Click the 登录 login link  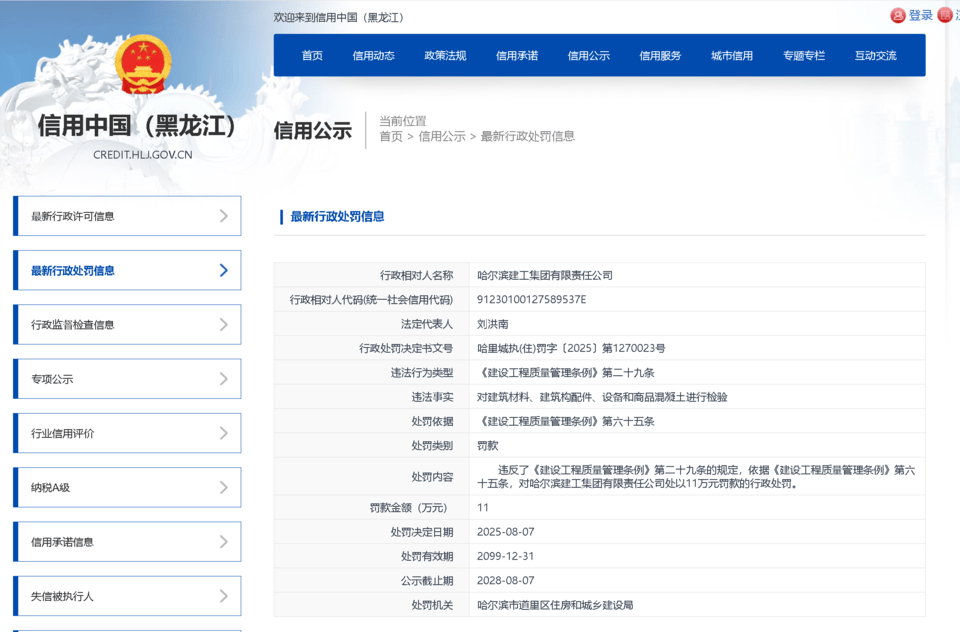918,15
